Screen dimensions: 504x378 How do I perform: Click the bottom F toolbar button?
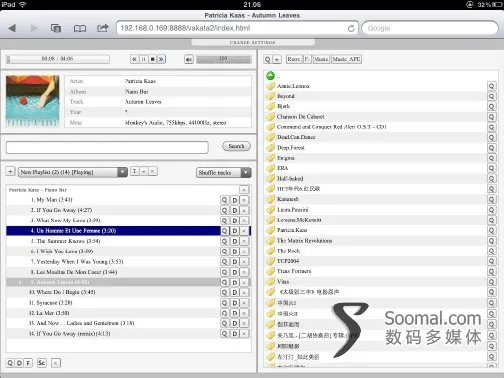point(28,363)
